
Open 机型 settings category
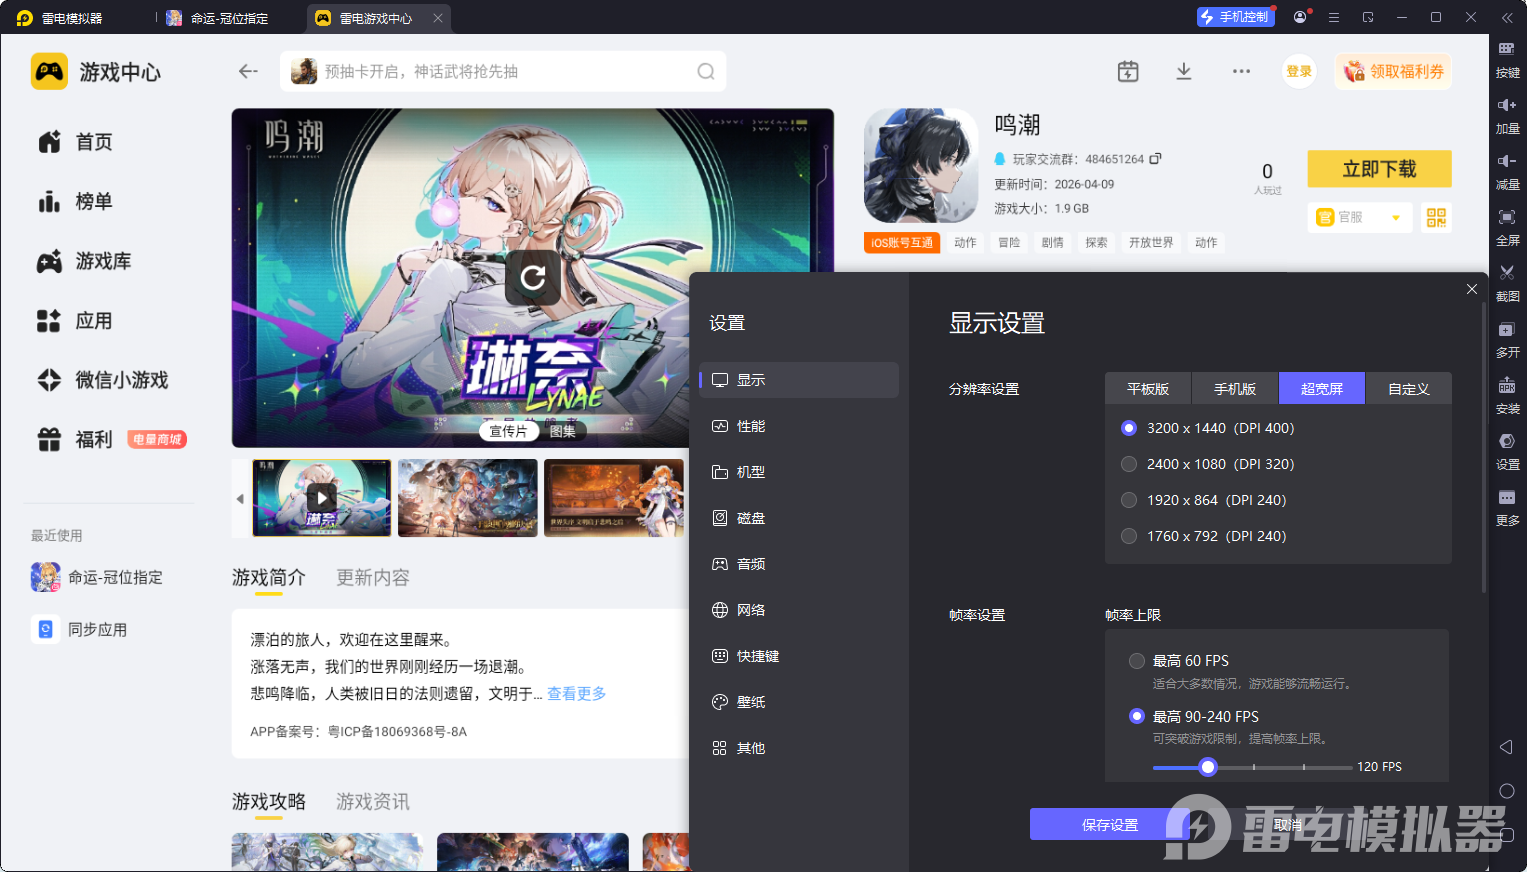click(799, 472)
